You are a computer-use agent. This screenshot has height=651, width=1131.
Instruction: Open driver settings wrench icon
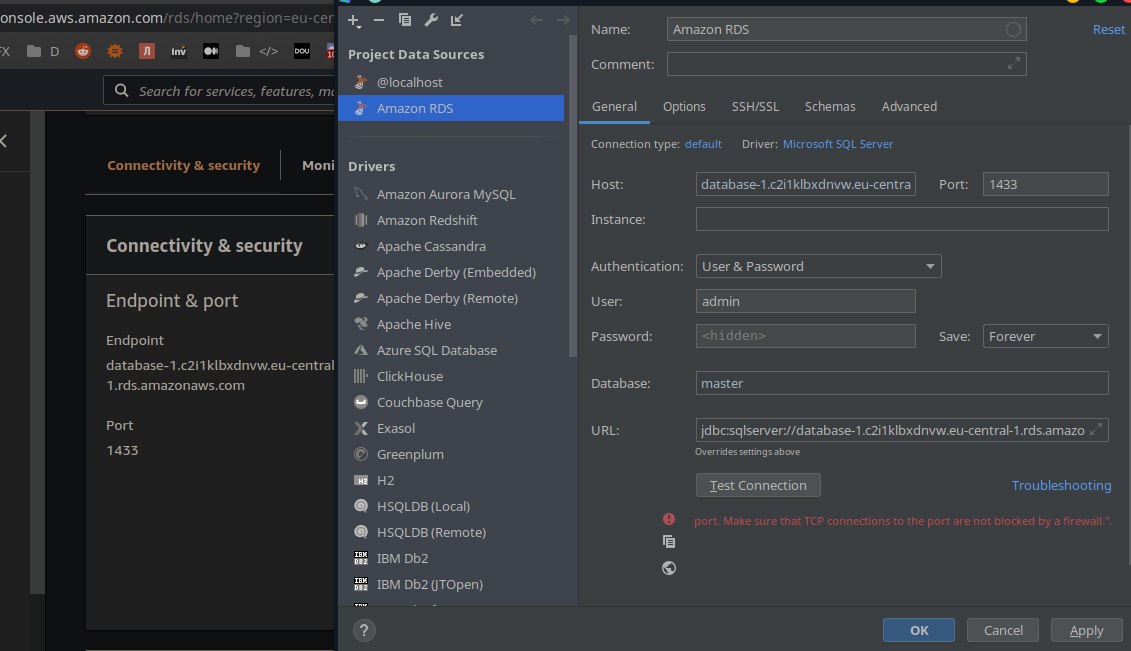(431, 20)
